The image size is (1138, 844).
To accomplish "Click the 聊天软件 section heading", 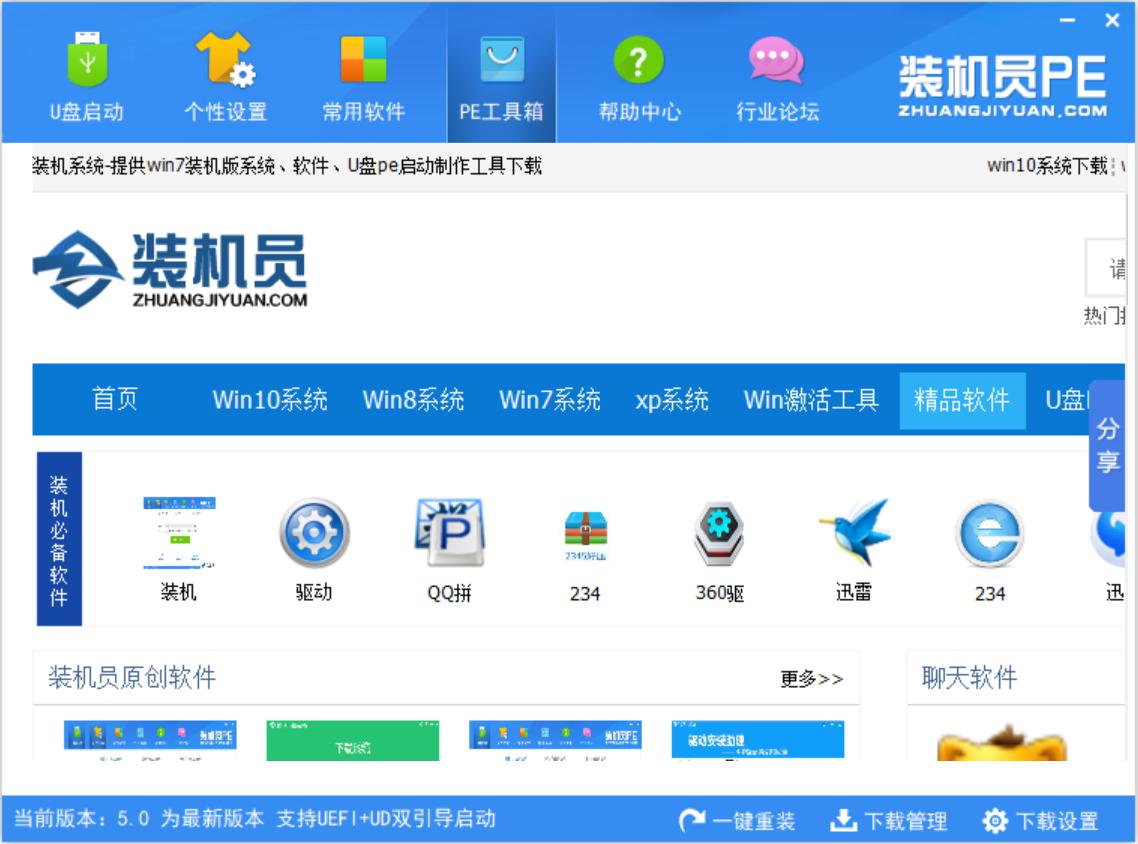I will point(969,677).
